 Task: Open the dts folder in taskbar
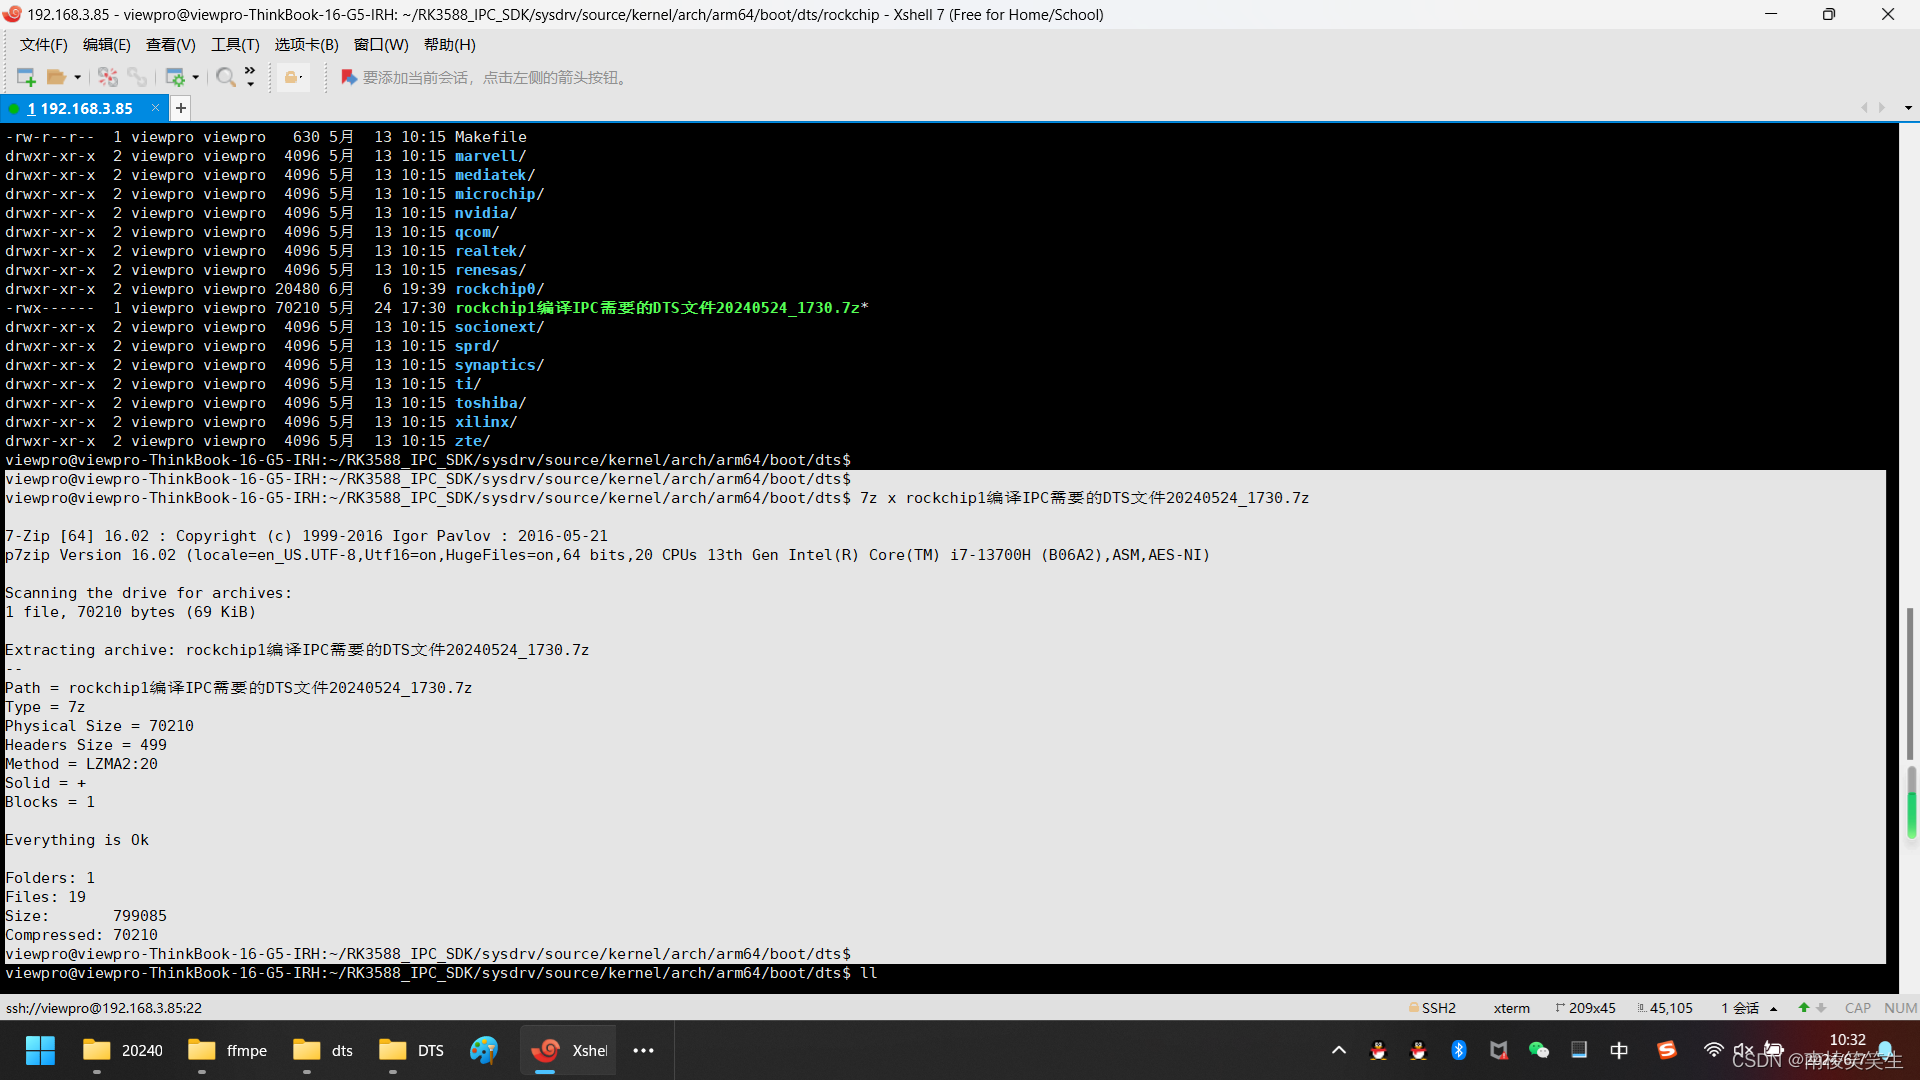pyautogui.click(x=323, y=1050)
